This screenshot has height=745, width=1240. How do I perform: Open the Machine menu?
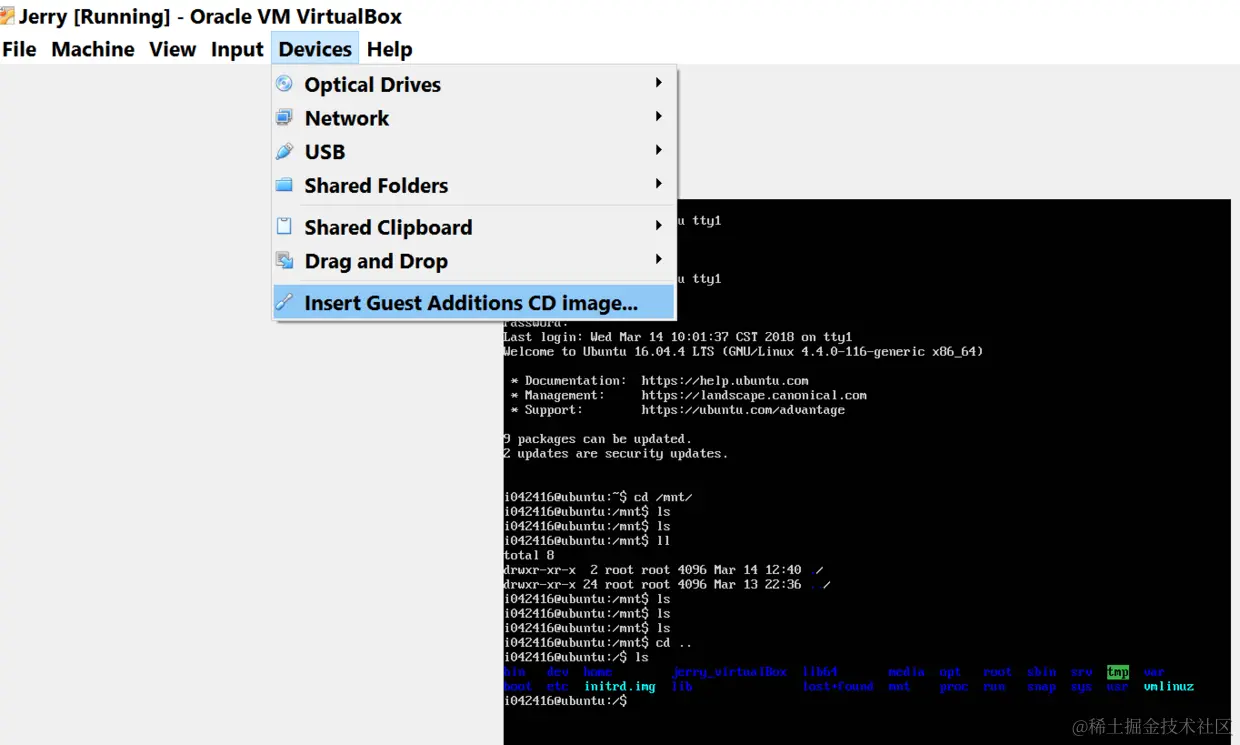pos(93,49)
